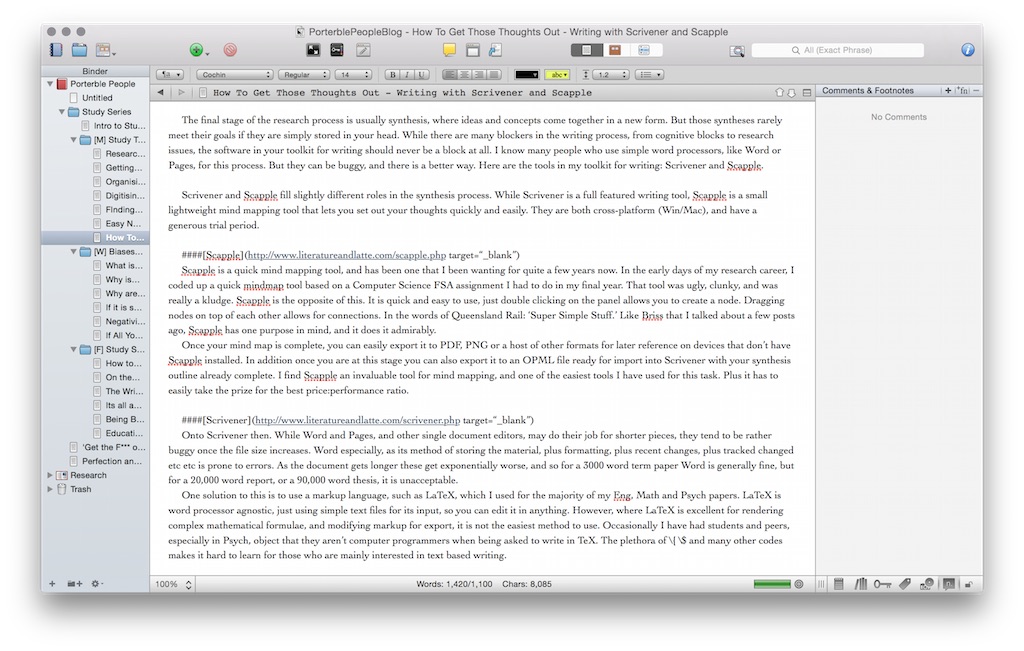Switch to corkboard view mode
Image resolution: width=1024 pixels, height=651 pixels.
615,50
